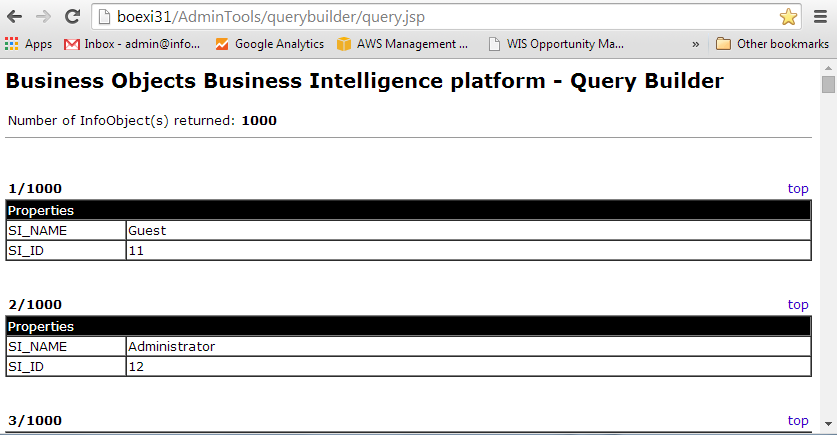837x435 pixels.
Task: Click the Properties header of Guest table
Action: [x=408, y=210]
